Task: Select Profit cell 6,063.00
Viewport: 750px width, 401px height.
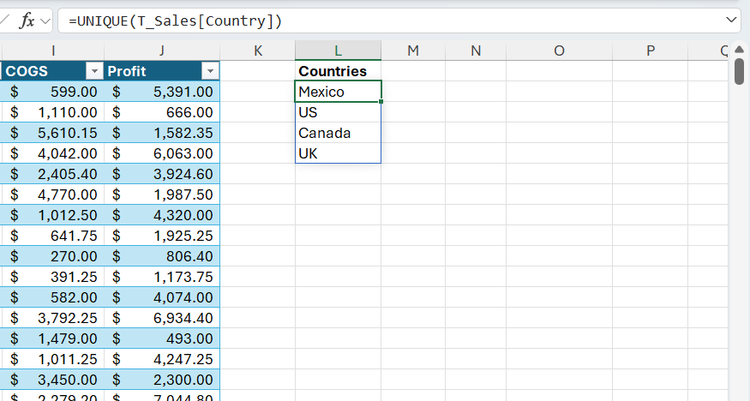Action: tap(162, 153)
